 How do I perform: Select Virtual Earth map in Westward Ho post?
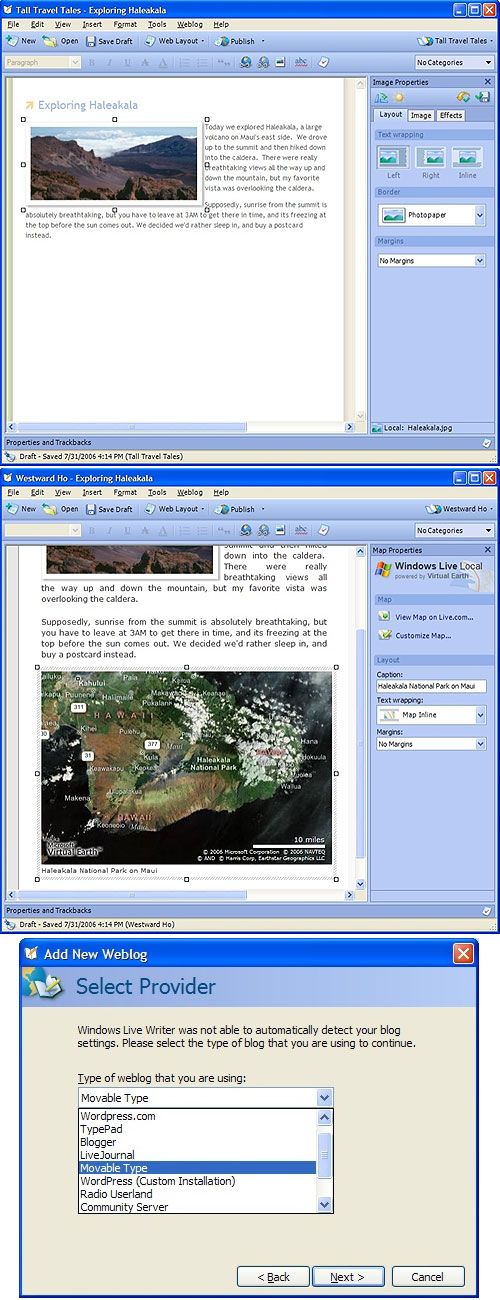tap(186, 767)
